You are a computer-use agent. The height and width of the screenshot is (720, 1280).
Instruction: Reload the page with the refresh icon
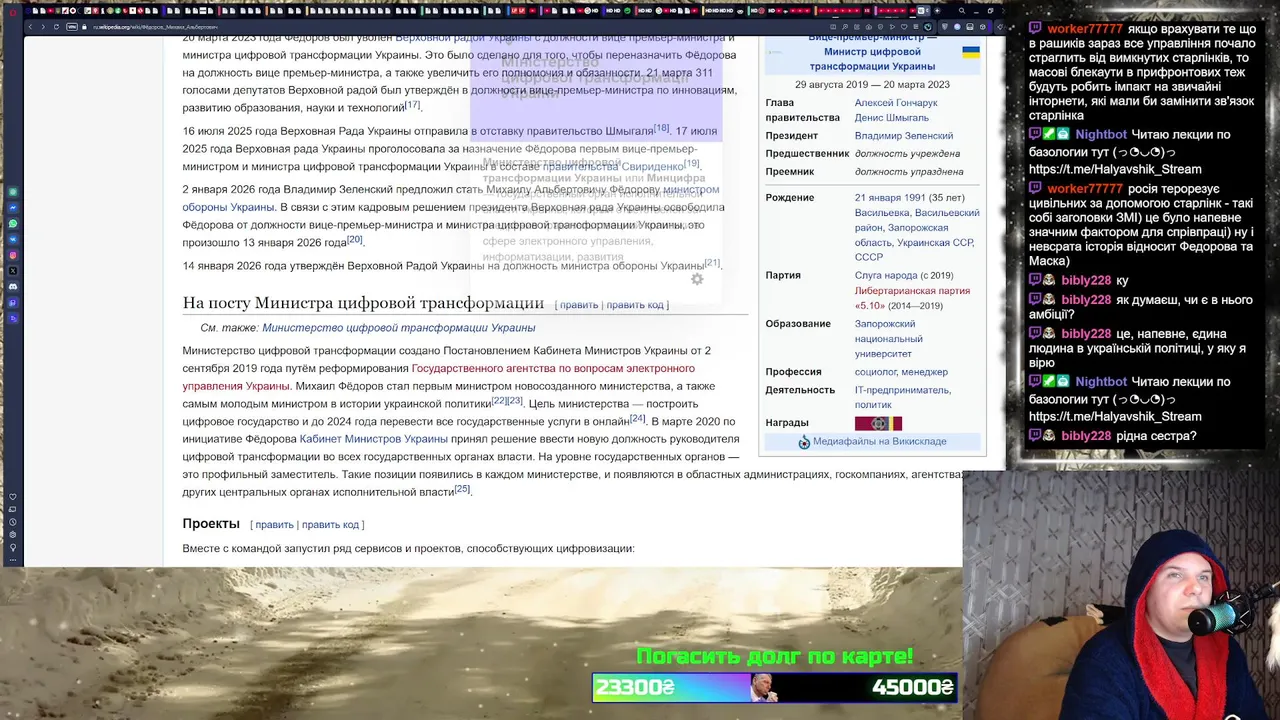[56, 26]
